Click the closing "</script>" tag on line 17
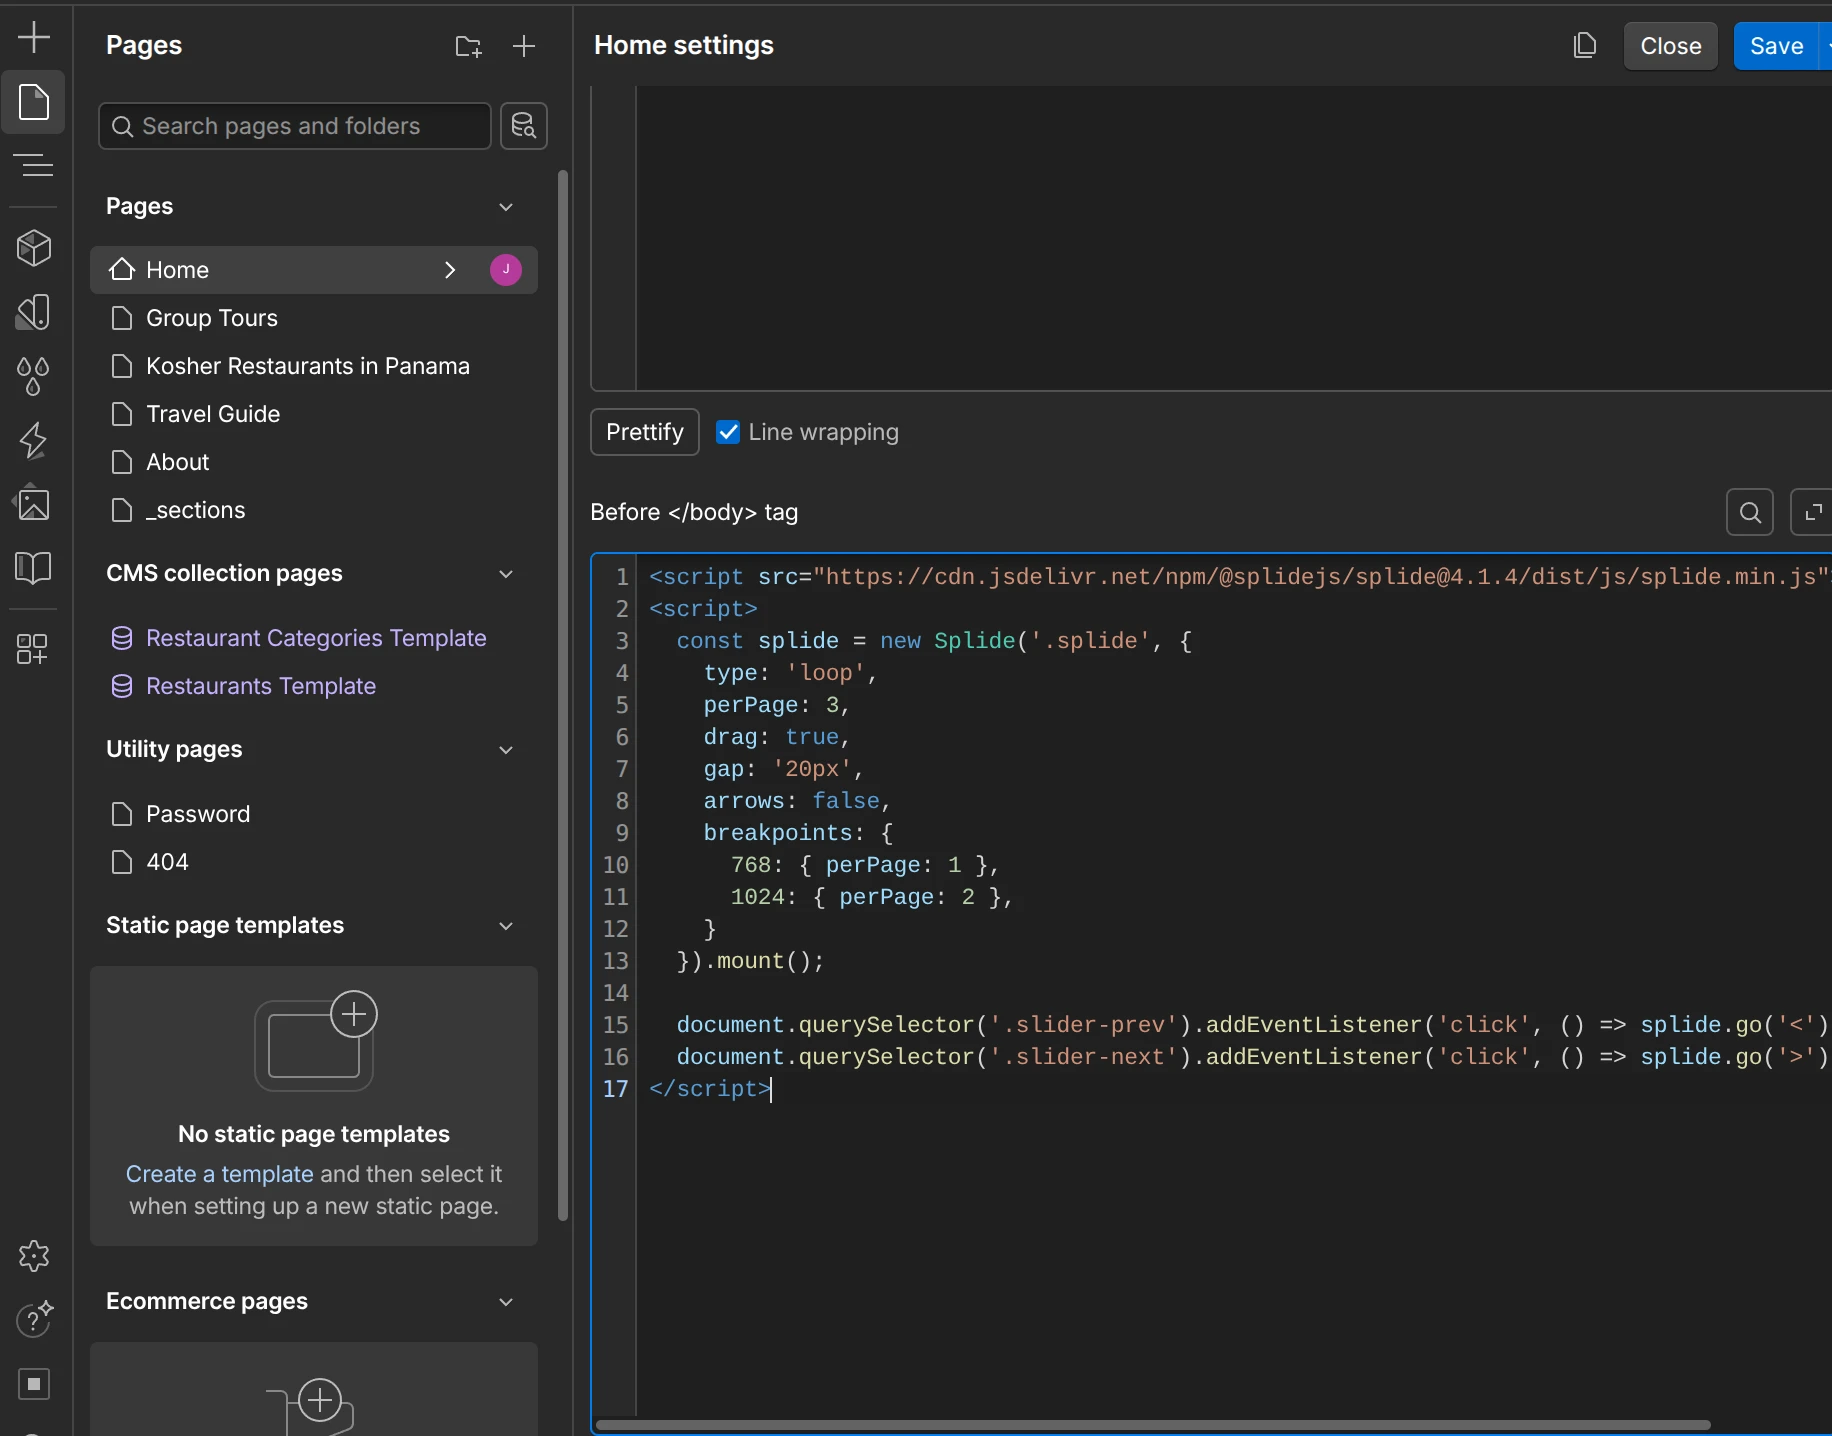 (710, 1089)
